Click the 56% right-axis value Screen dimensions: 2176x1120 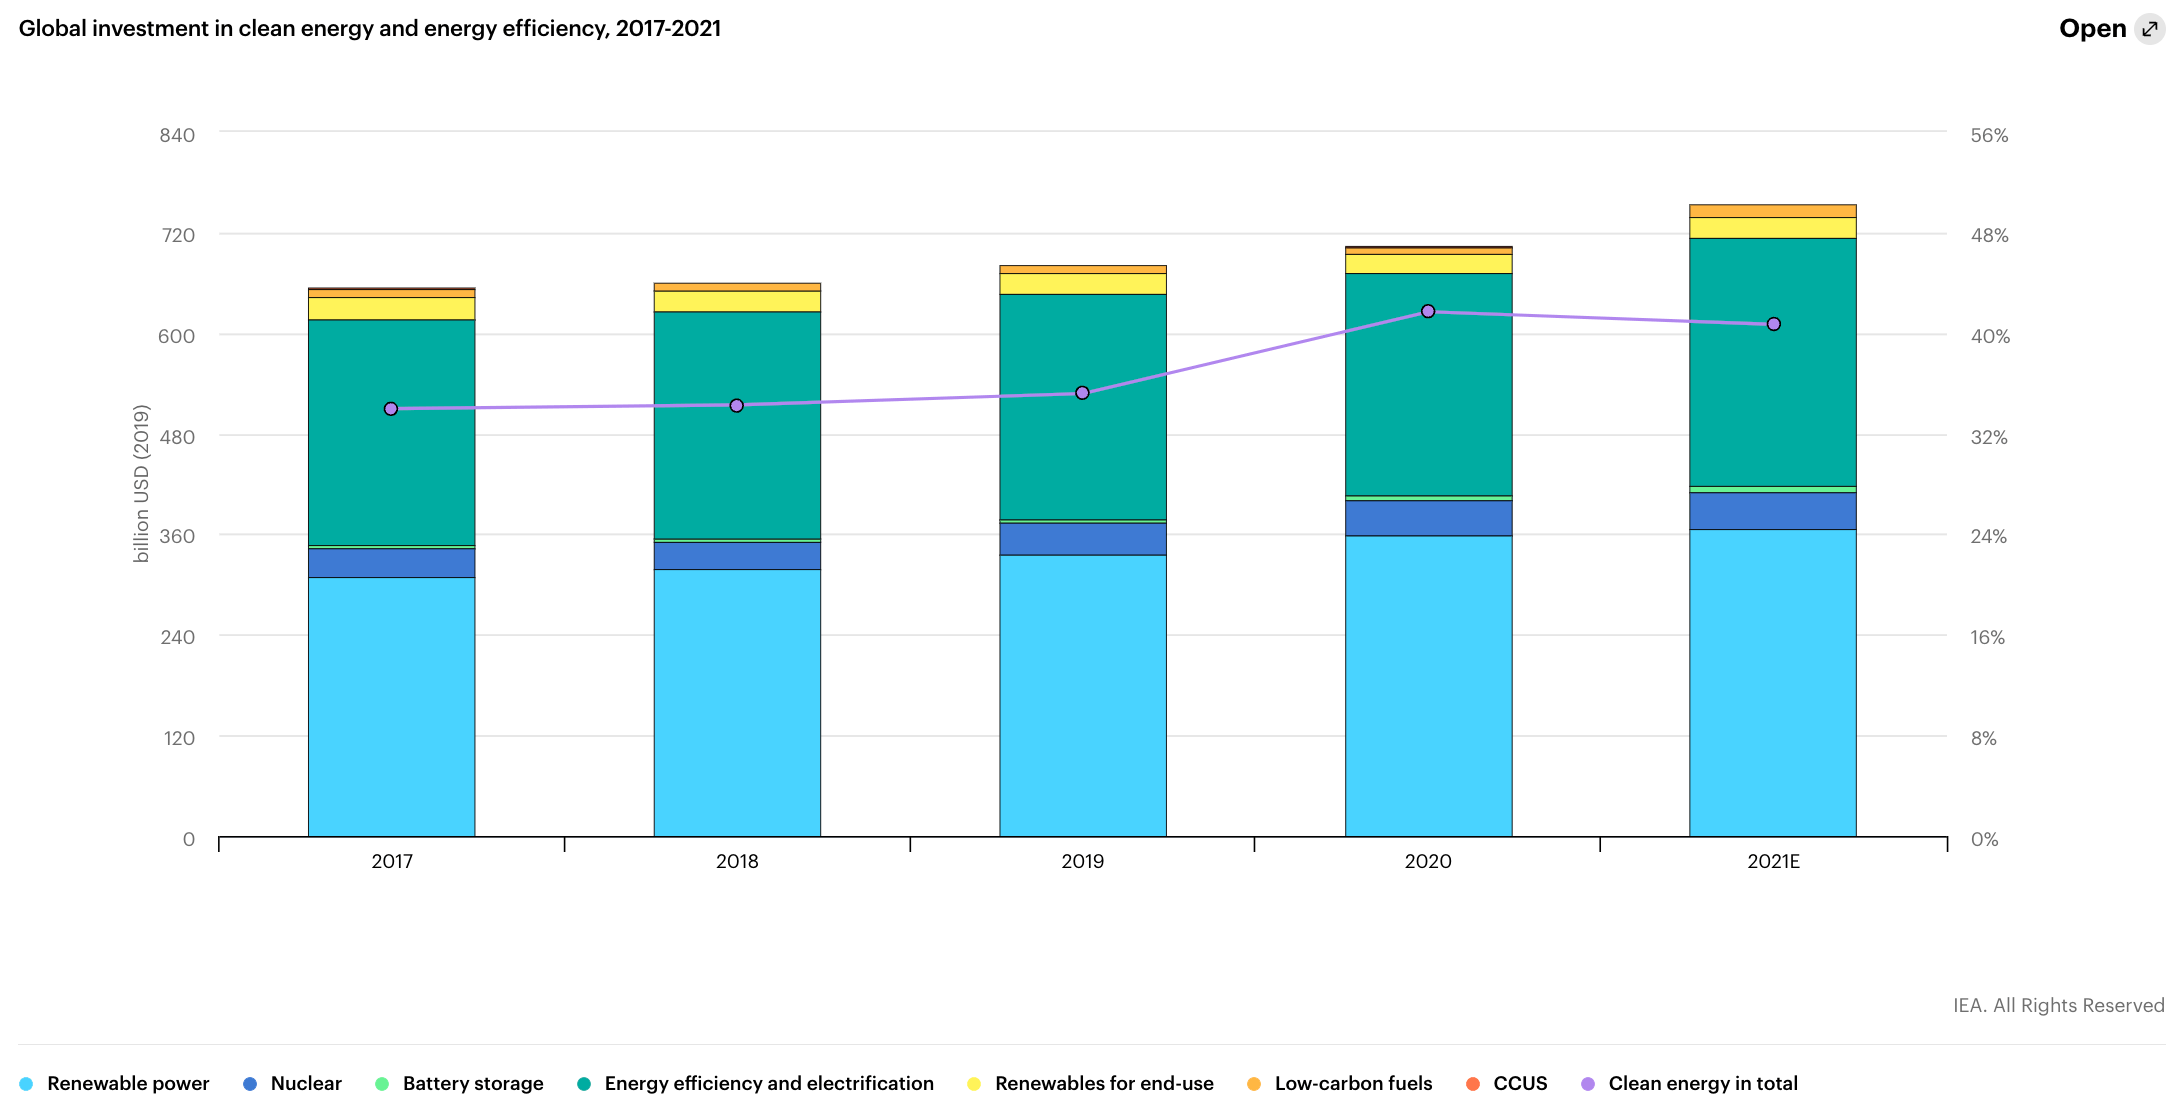point(1989,135)
